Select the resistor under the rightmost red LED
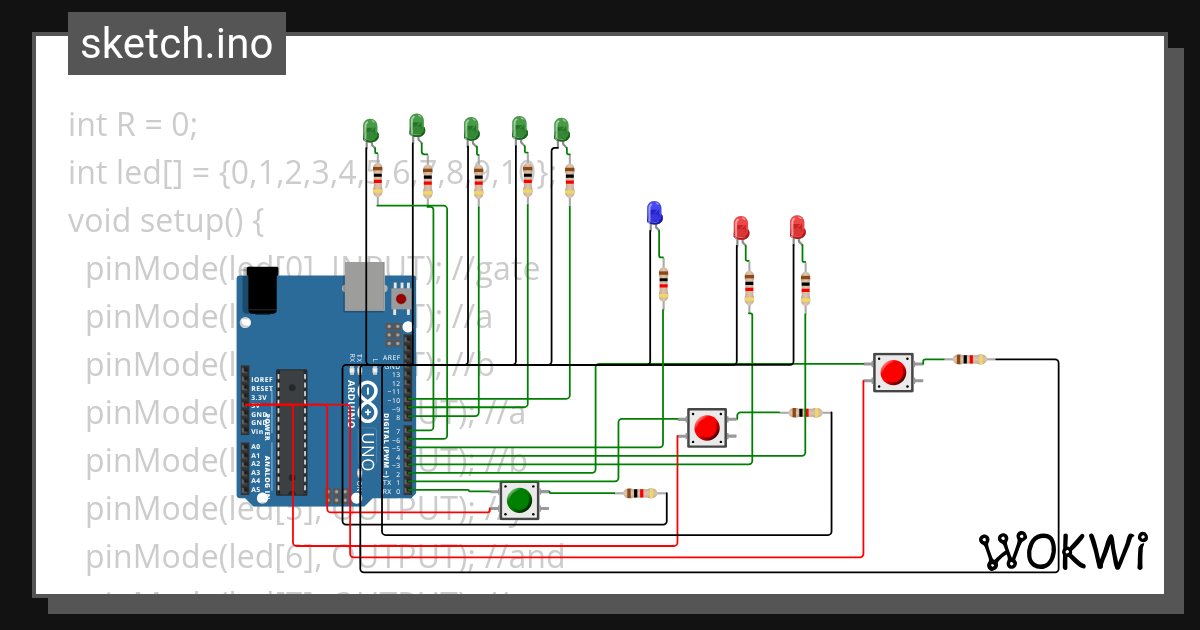The width and height of the screenshot is (1200, 630). 805,287
